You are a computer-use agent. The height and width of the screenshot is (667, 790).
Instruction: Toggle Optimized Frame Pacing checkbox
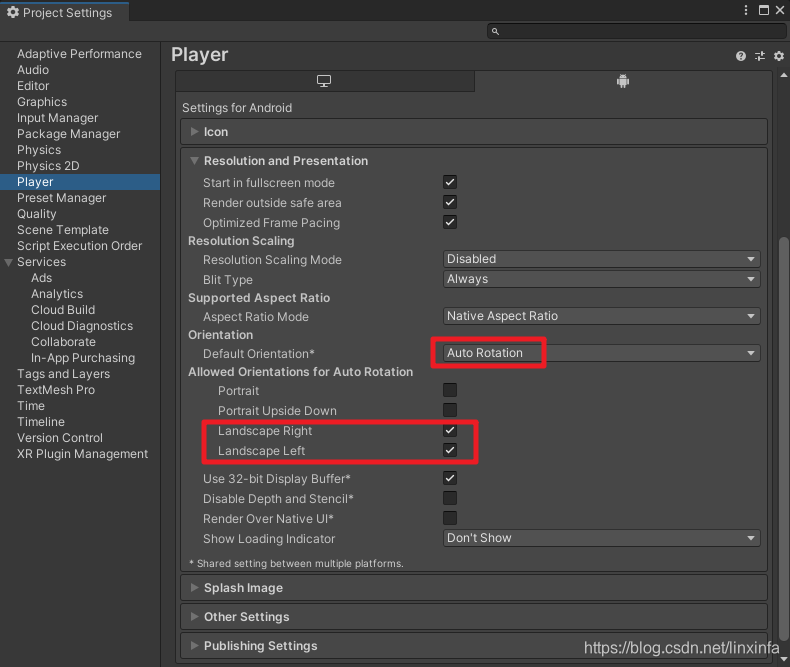(x=450, y=222)
